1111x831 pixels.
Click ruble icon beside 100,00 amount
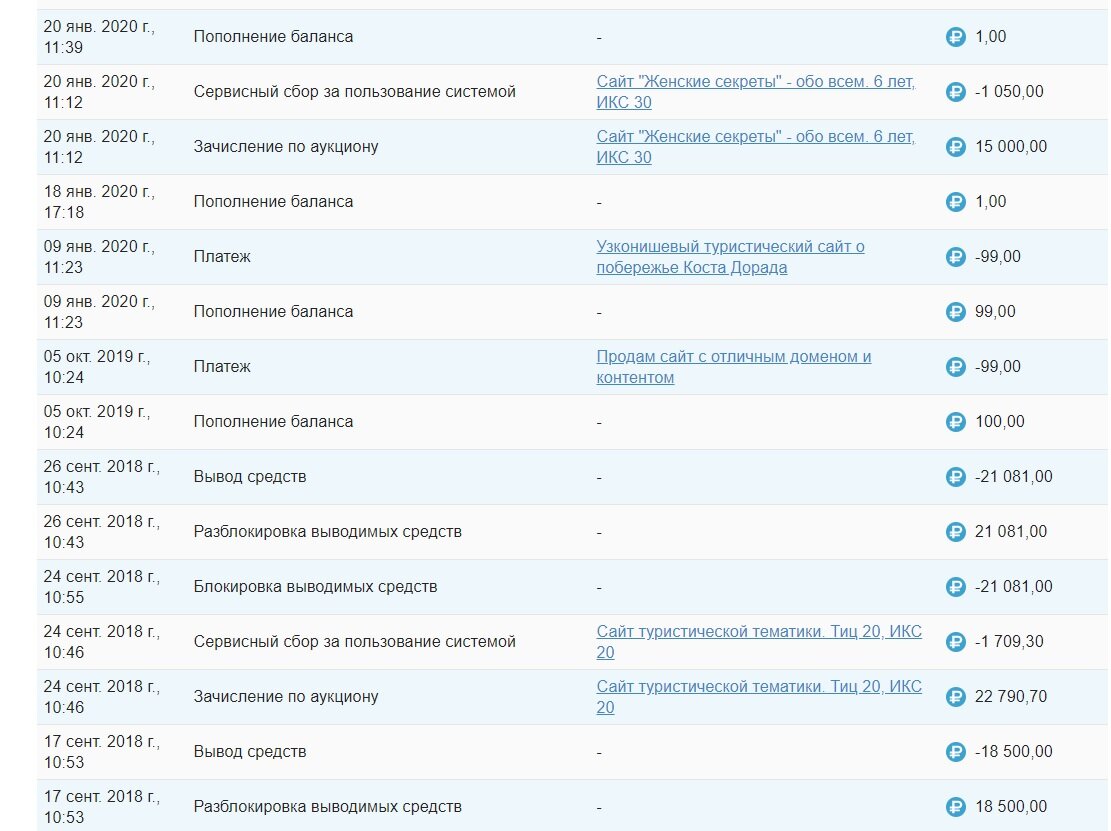coord(956,422)
